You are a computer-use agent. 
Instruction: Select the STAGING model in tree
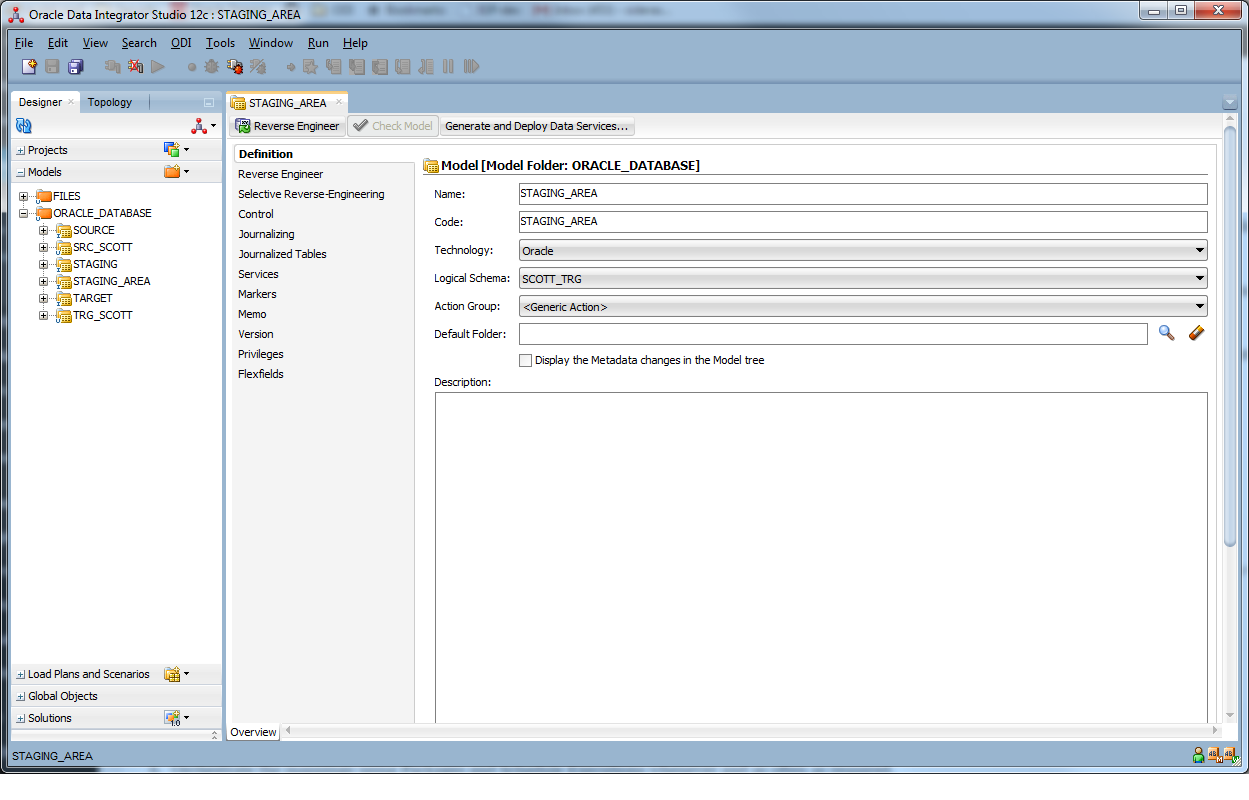pos(95,264)
